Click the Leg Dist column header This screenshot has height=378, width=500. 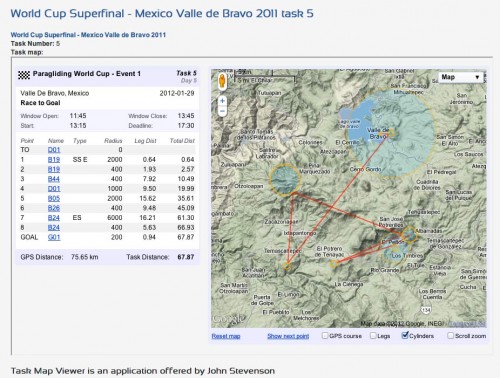click(145, 141)
